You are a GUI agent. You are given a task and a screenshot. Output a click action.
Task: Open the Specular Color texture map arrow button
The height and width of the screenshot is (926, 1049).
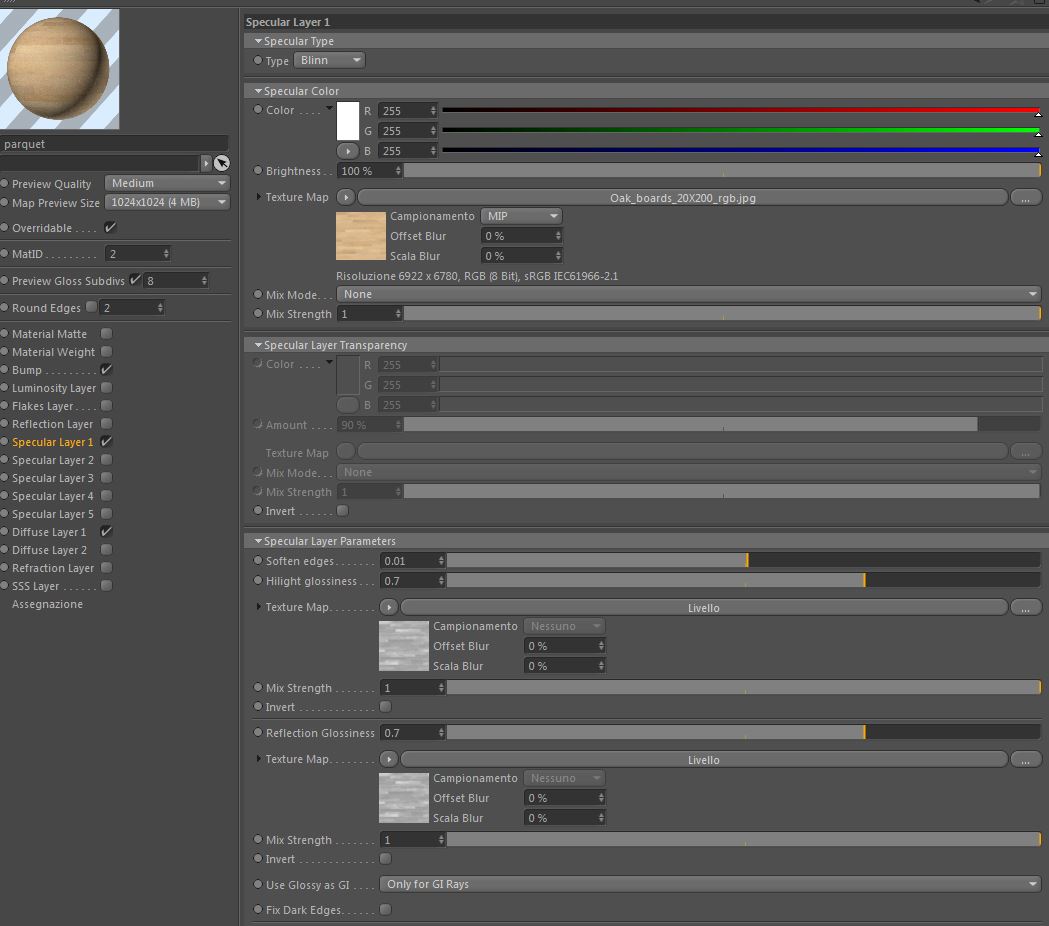[x=346, y=197]
